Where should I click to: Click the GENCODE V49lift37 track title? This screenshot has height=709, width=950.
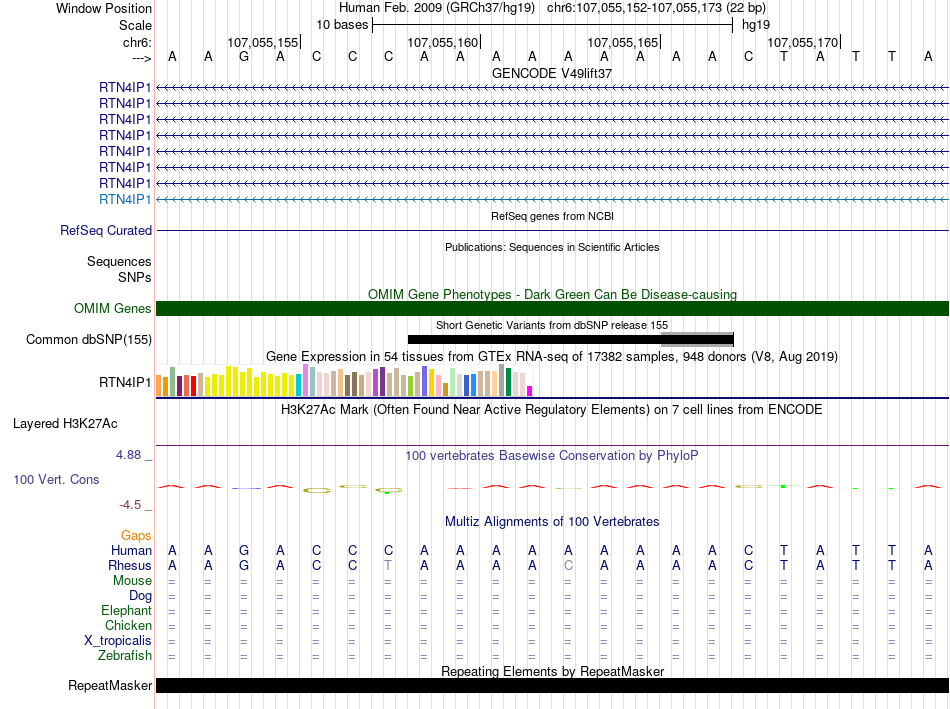click(552, 74)
